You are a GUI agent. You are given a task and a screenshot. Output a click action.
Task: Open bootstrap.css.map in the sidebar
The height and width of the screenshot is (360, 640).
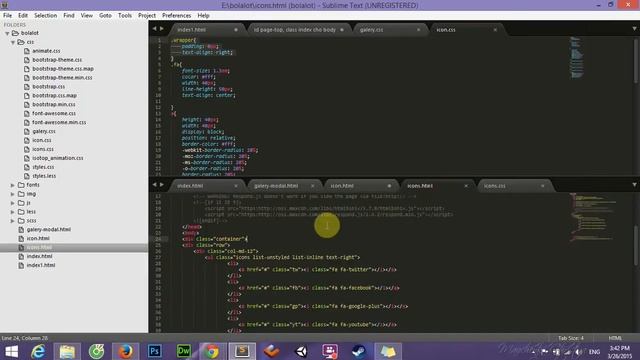click(54, 96)
